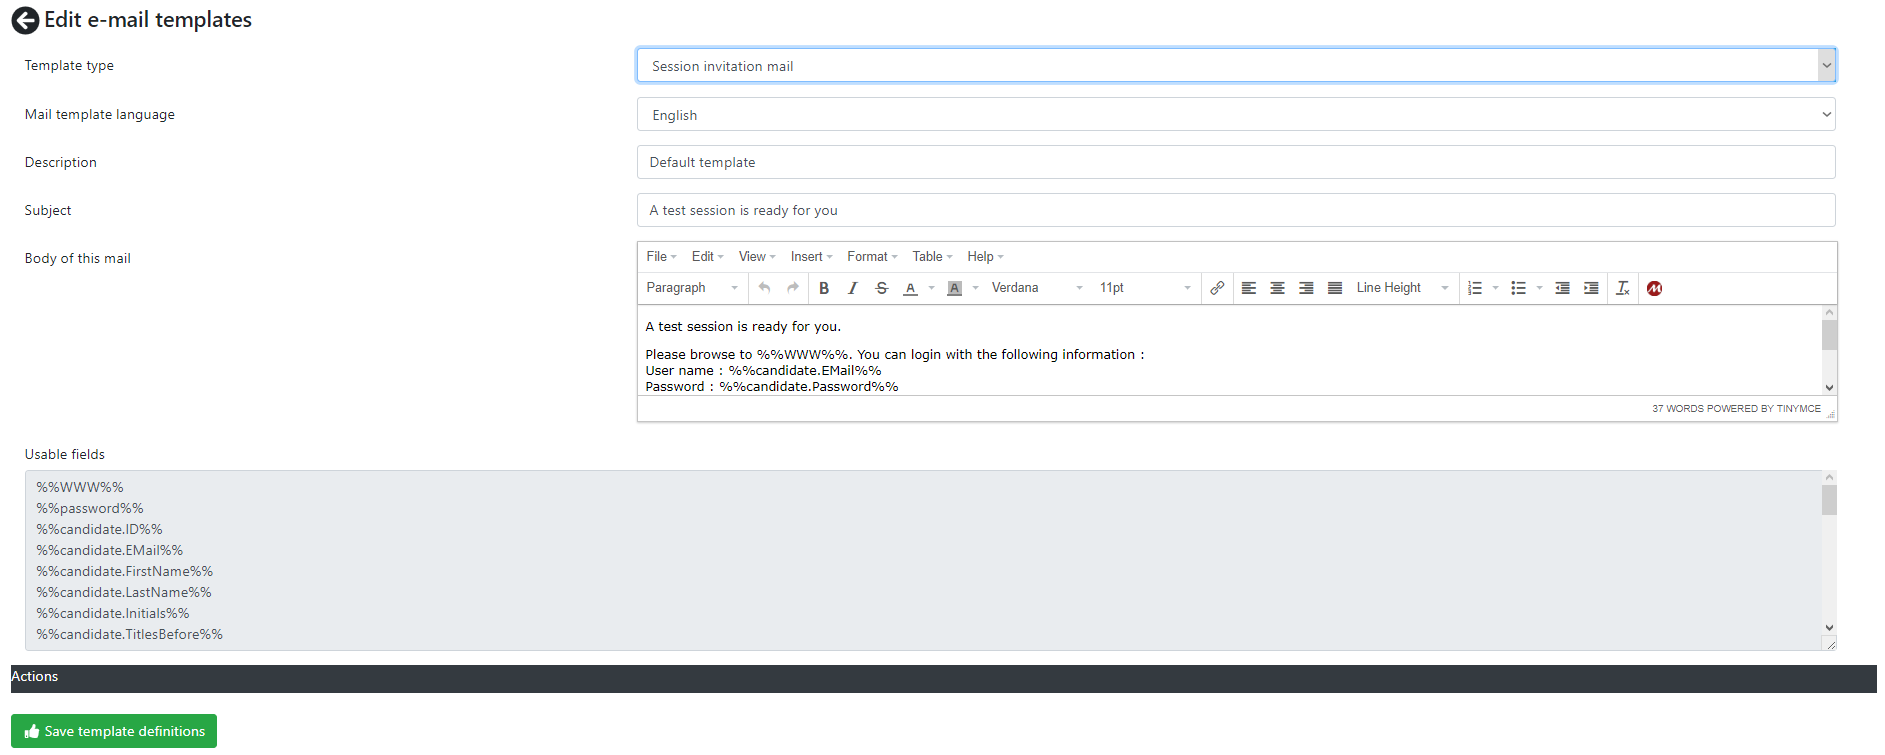Image resolution: width=1885 pixels, height=755 pixels.
Task: Open the Help menu
Action: click(985, 257)
